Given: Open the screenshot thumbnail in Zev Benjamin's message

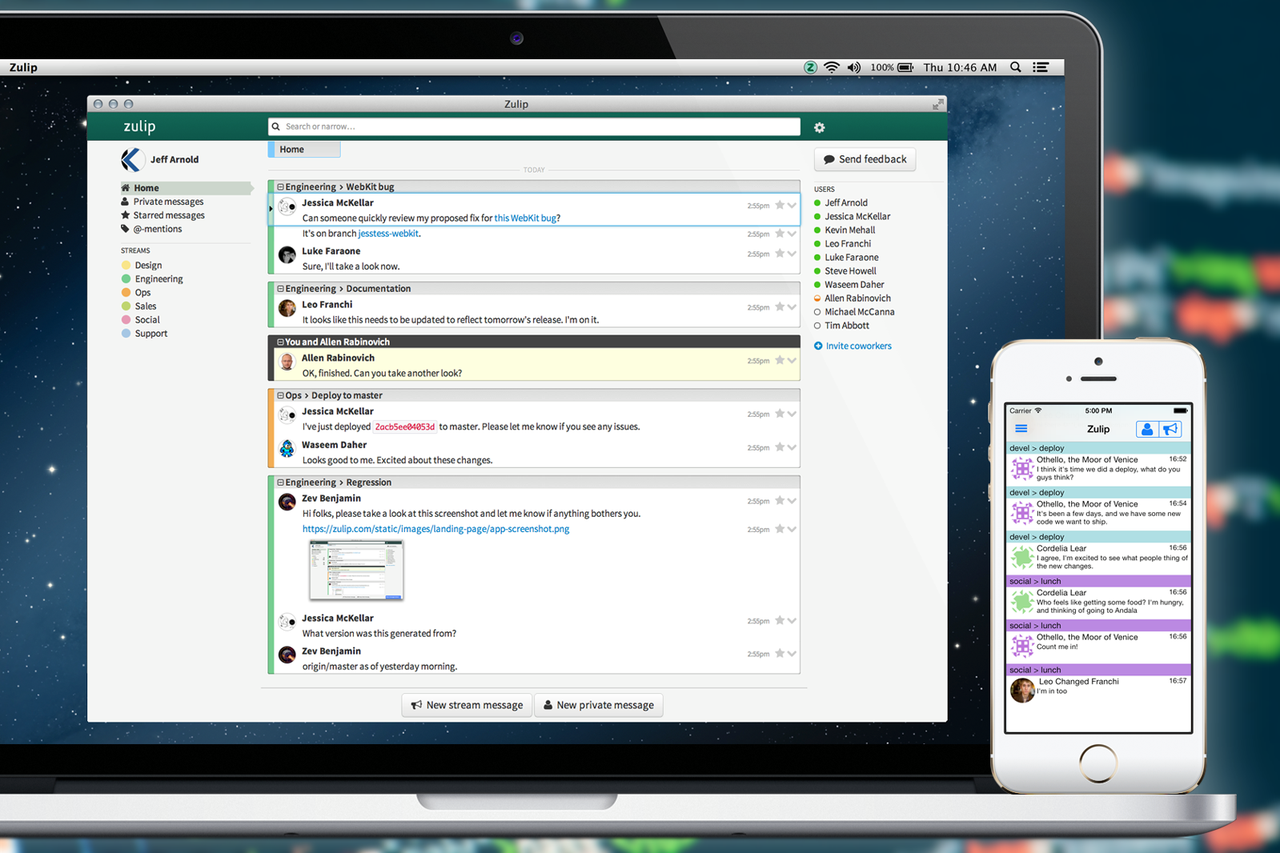Looking at the screenshot, I should point(356,570).
